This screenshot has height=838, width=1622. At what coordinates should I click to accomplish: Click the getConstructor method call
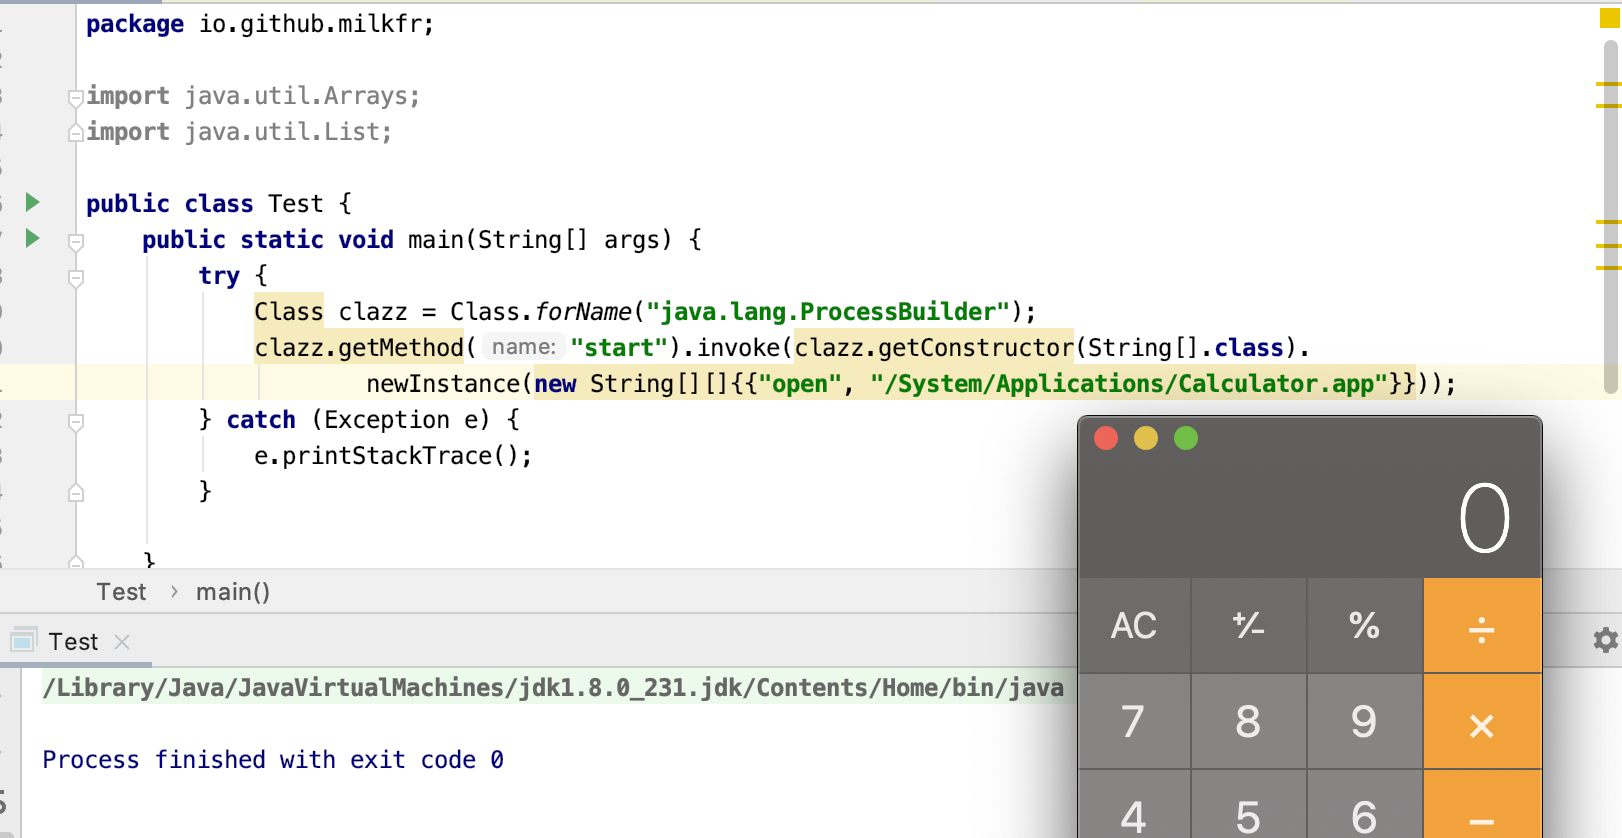click(975, 348)
